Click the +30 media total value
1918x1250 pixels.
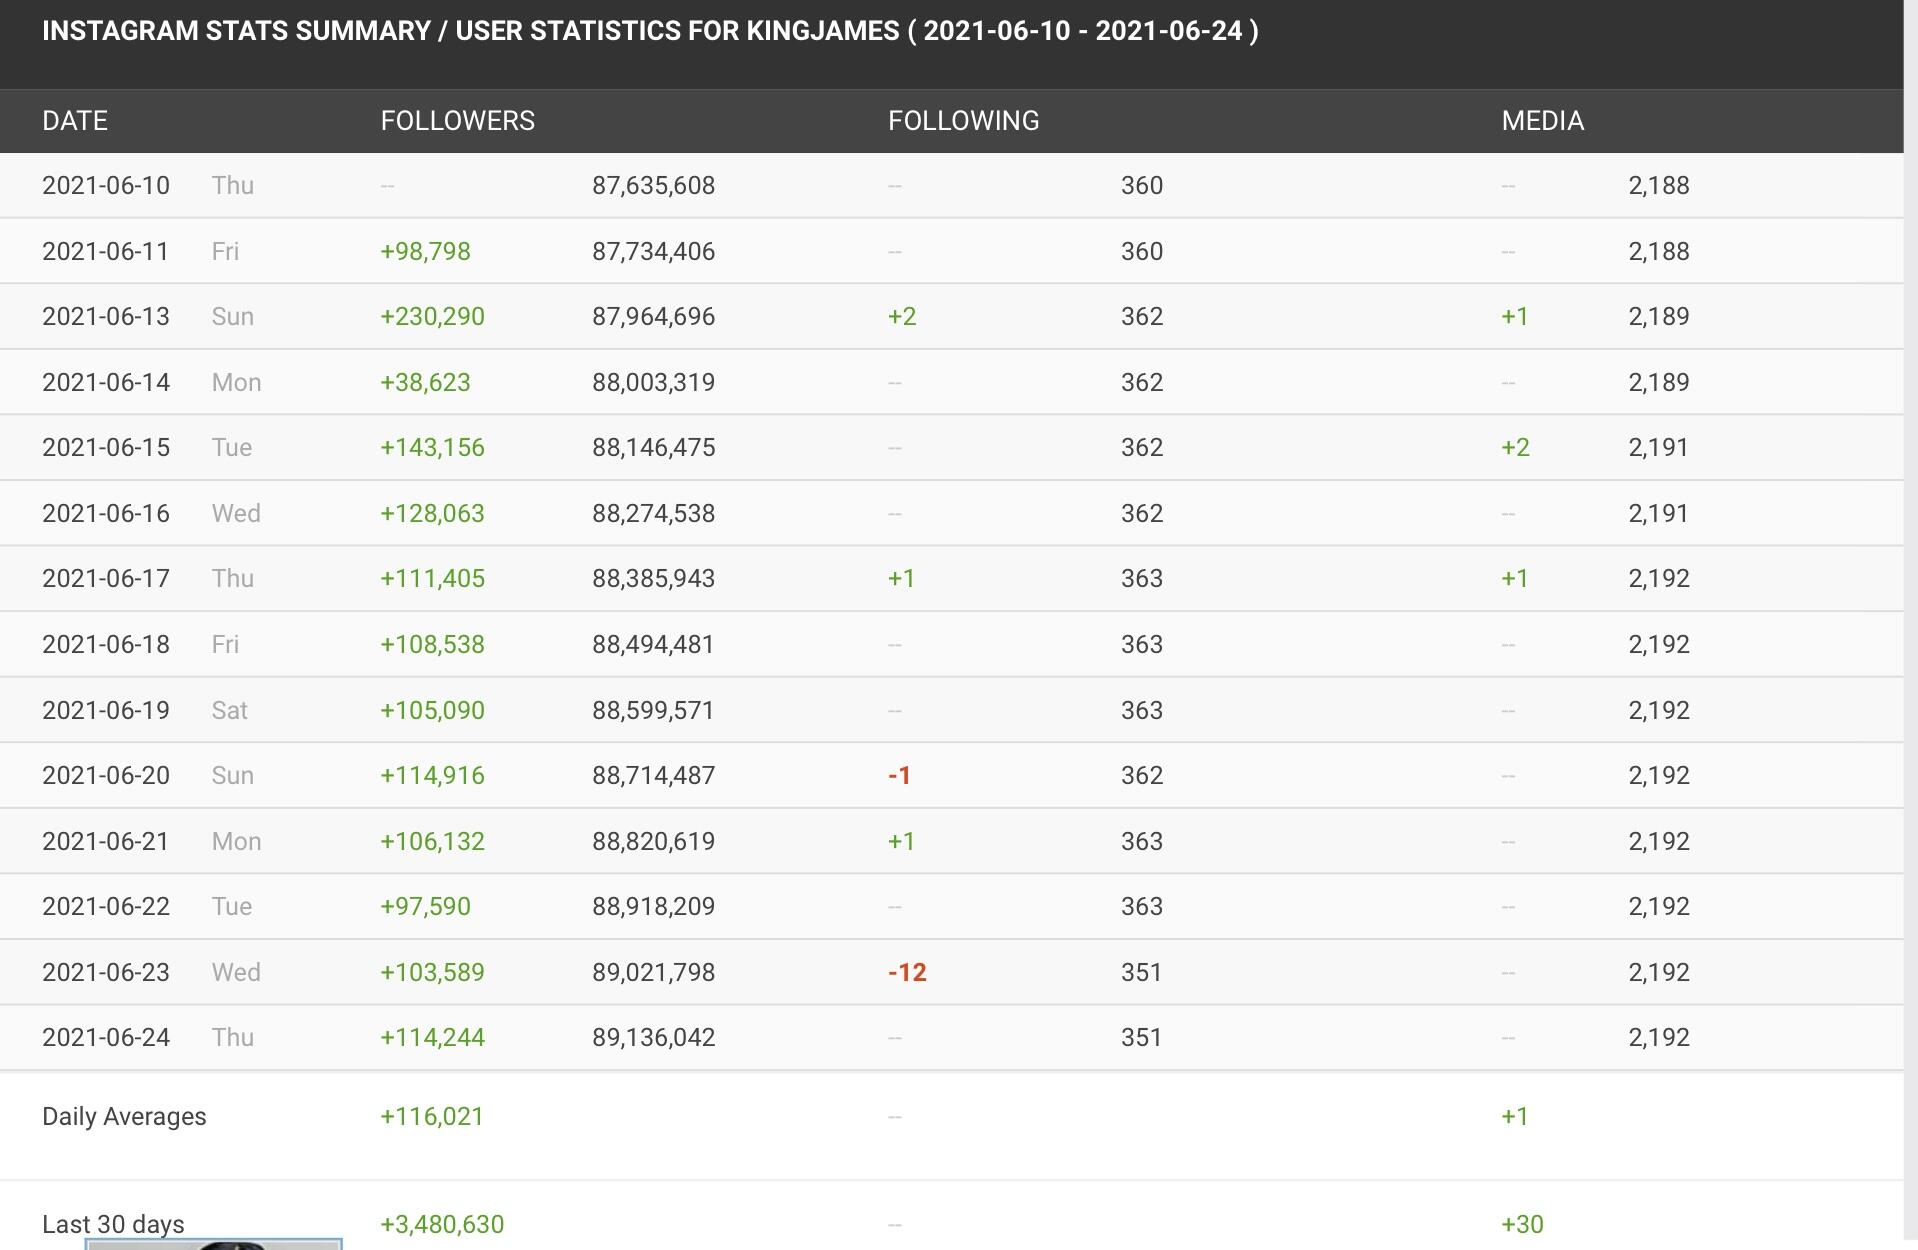1522,1225
